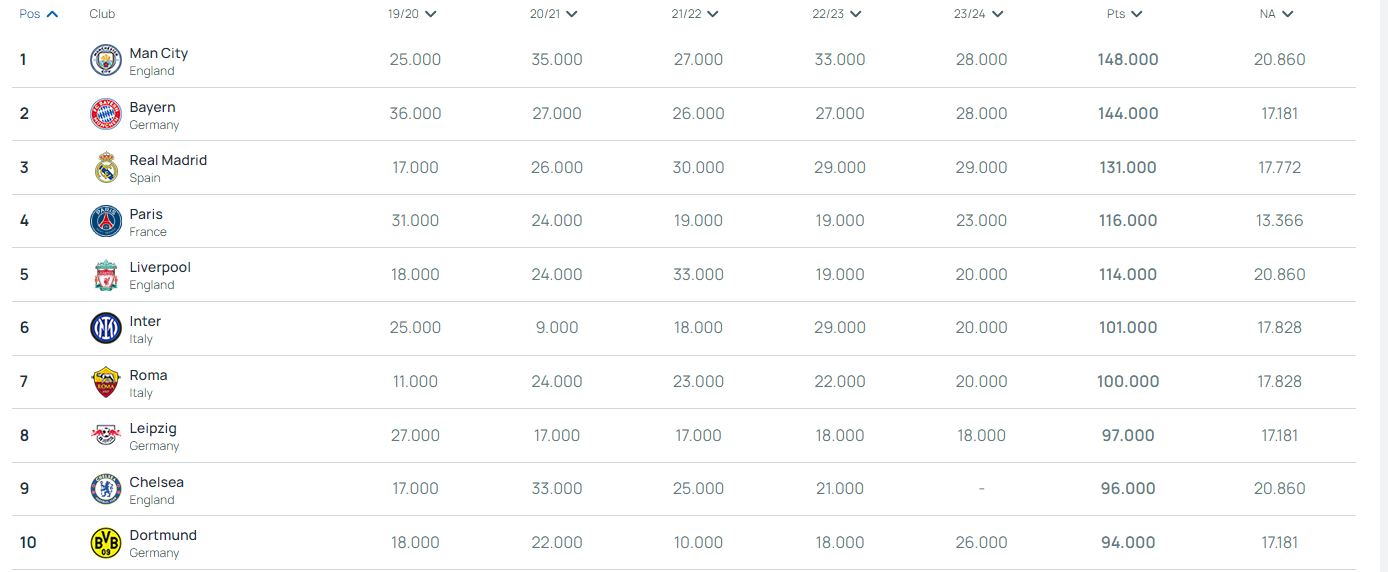Open the Dortmund club name link
Viewport: 1388px width, 572px height.
pos(163,535)
